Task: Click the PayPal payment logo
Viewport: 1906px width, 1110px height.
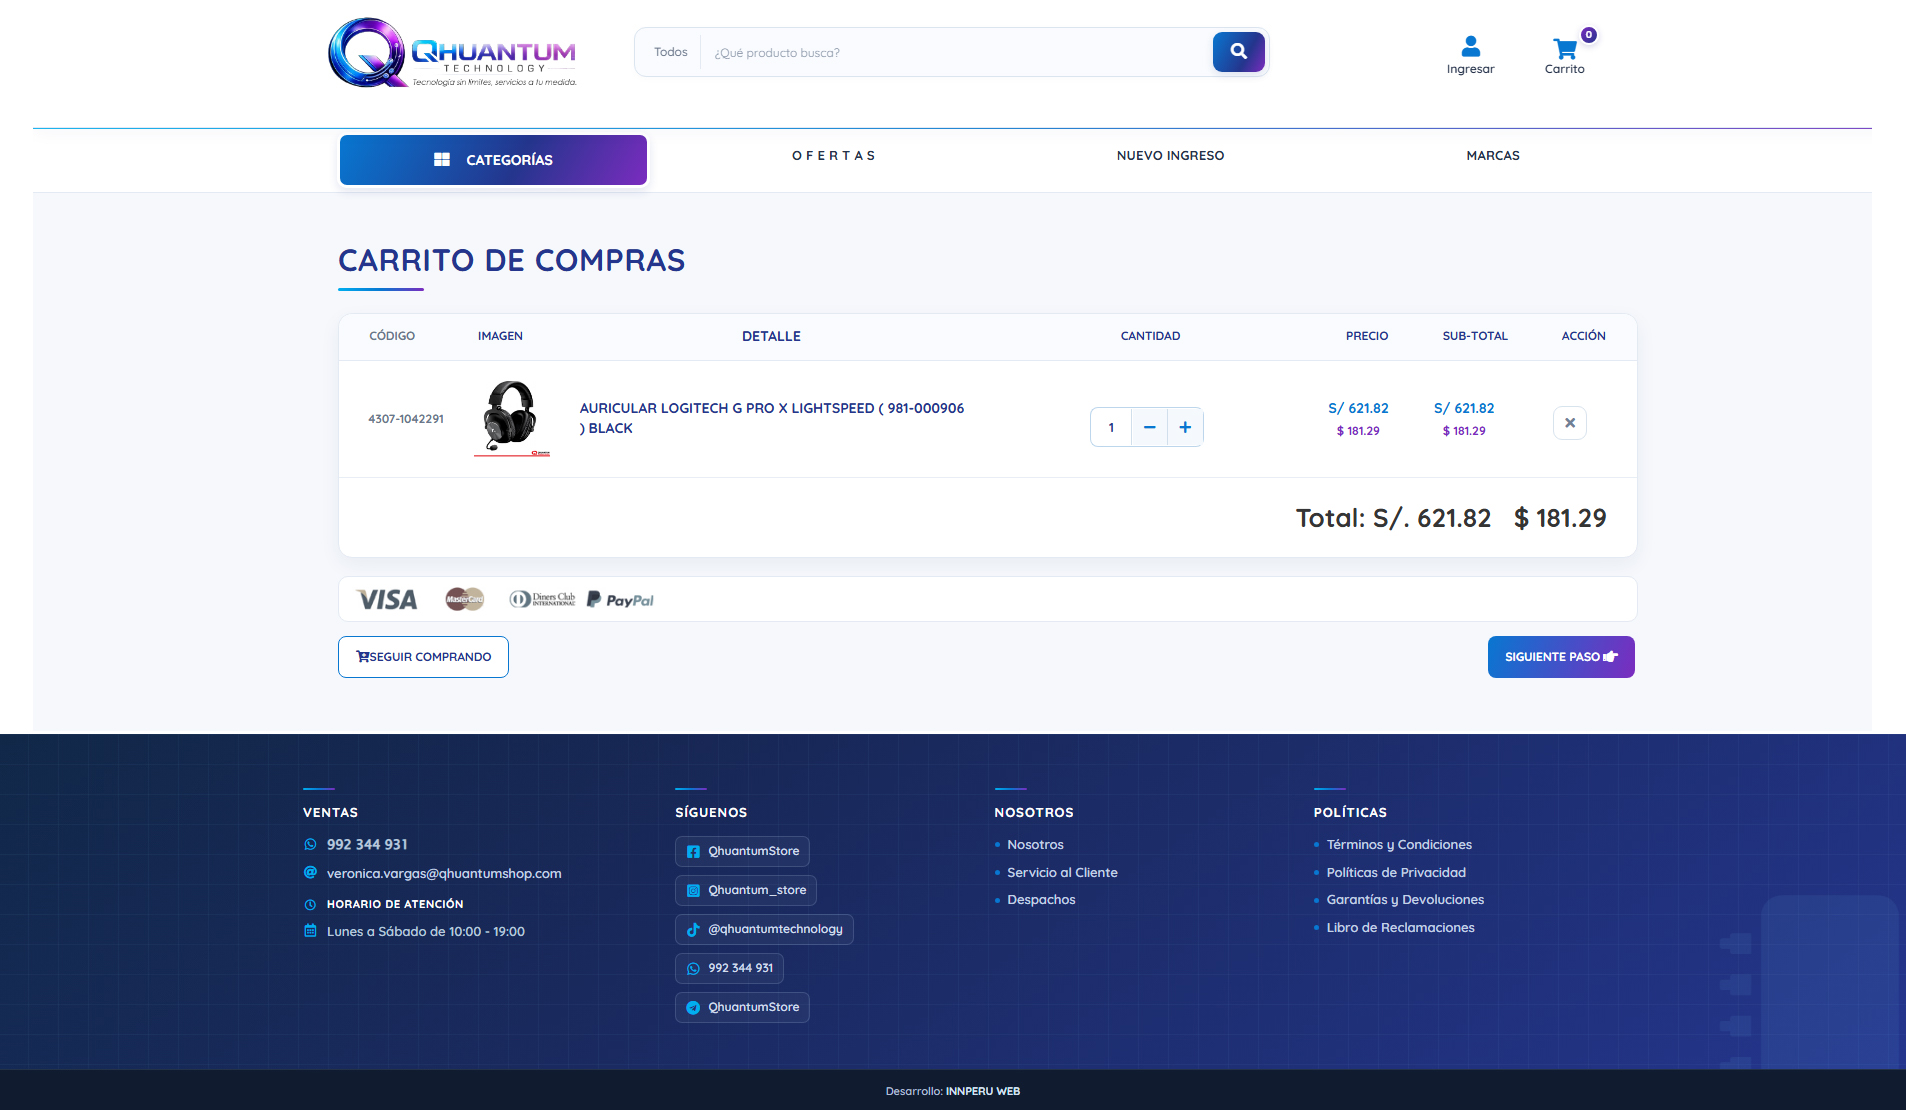Action: coord(620,600)
